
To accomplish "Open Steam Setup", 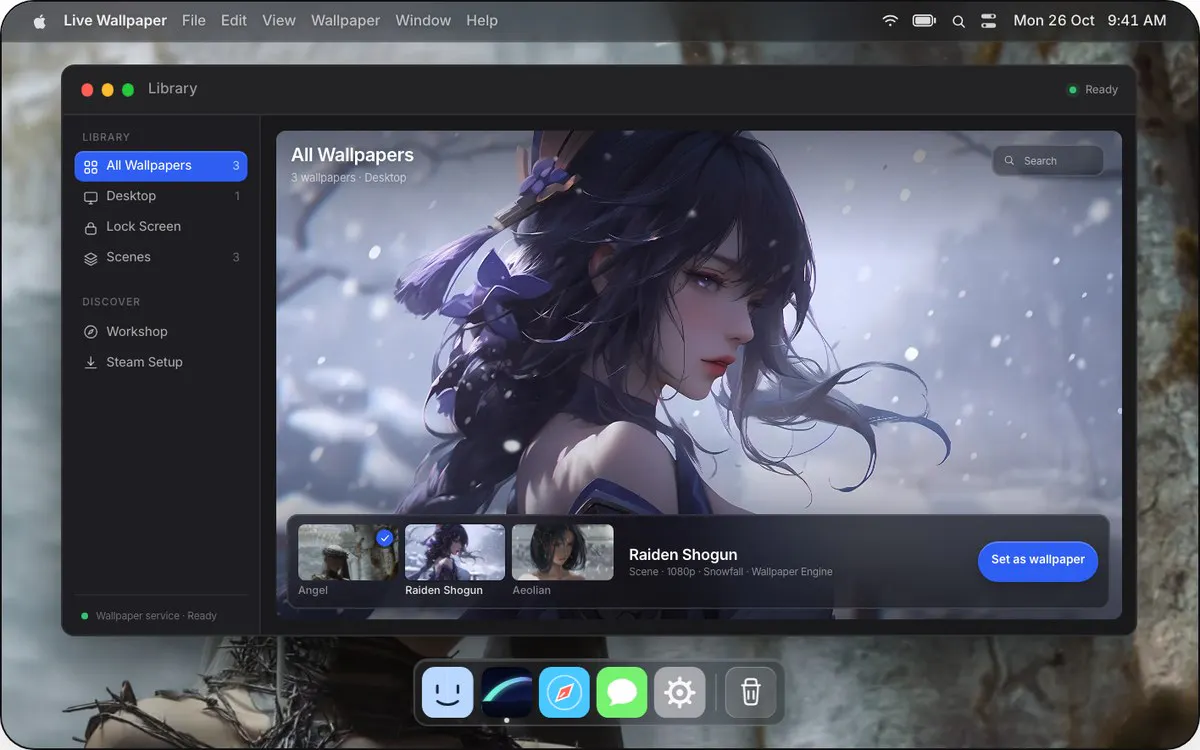I will click(161, 362).
